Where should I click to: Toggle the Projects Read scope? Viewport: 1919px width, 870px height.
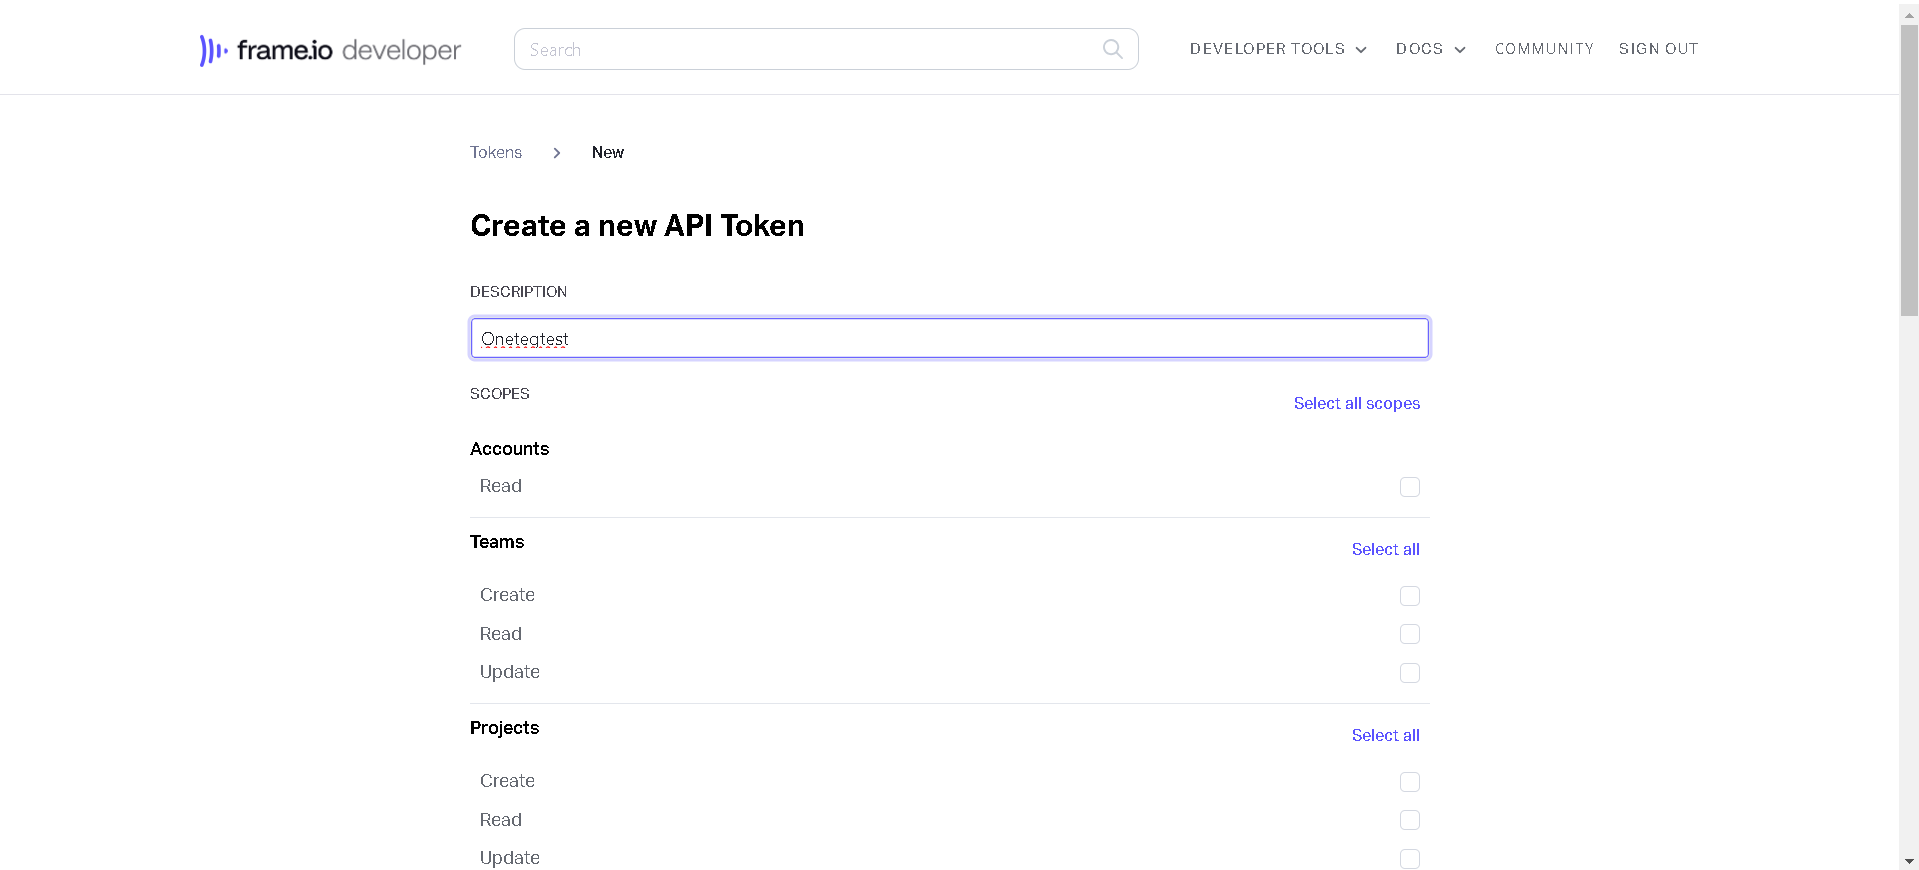tap(1409, 820)
